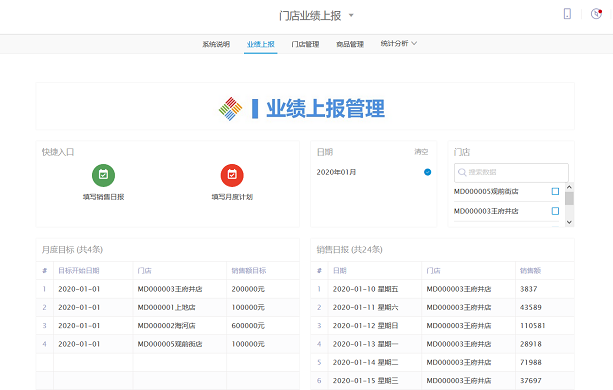Viewport: 613px width, 390px height.
Task: Click the 销售额 column header in 销售日报
Action: [530, 270]
